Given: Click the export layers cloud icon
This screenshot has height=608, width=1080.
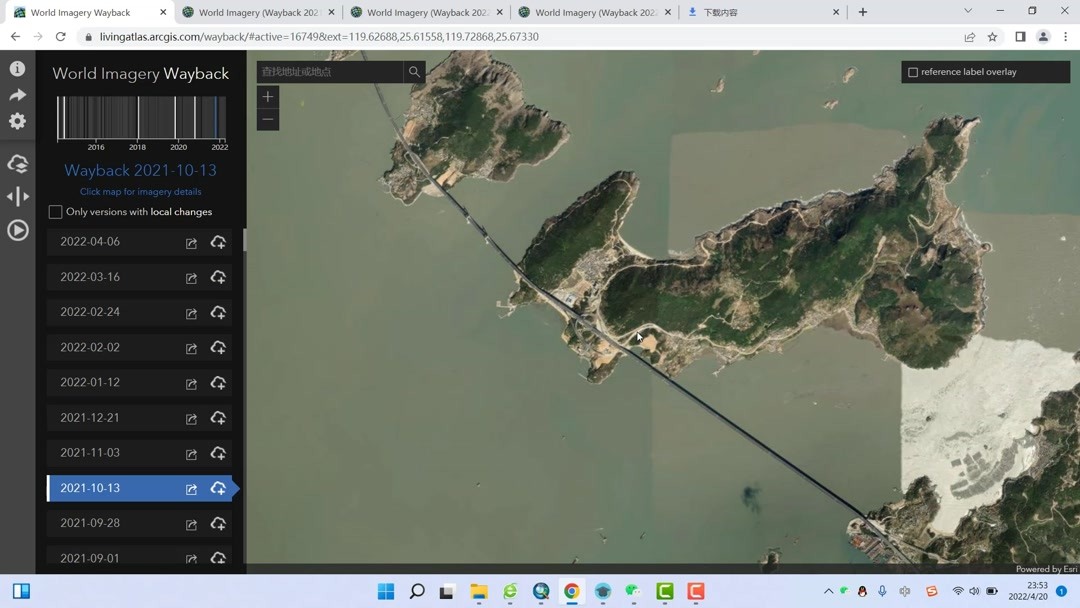Looking at the screenshot, I should [17, 163].
